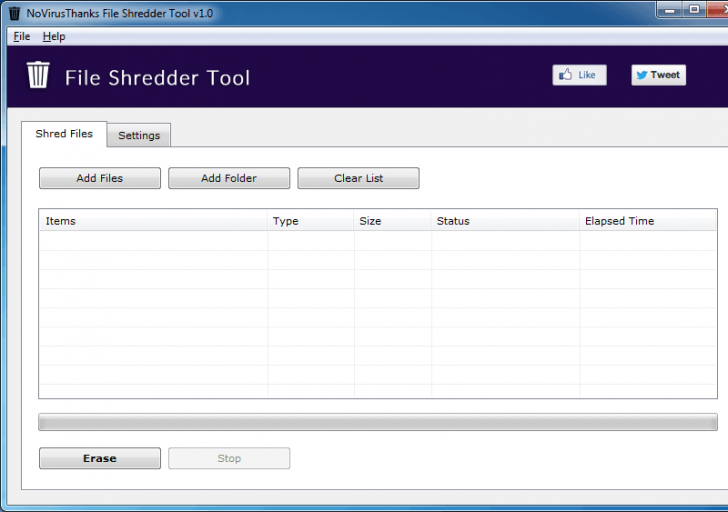Click the title bar trash can app icon

pyautogui.click(x=14, y=13)
